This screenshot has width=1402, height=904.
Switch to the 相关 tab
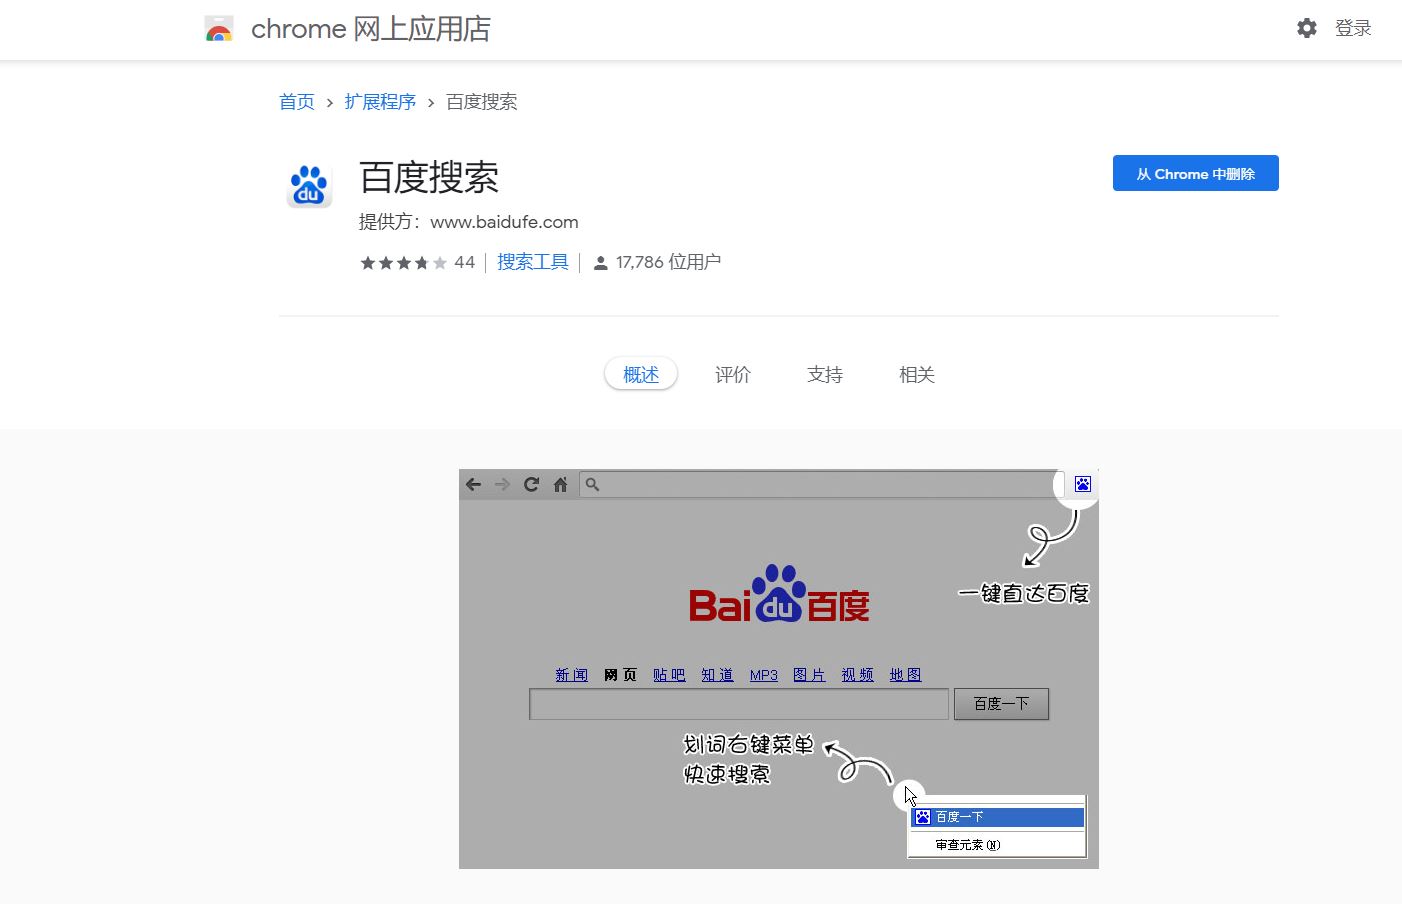pos(917,374)
